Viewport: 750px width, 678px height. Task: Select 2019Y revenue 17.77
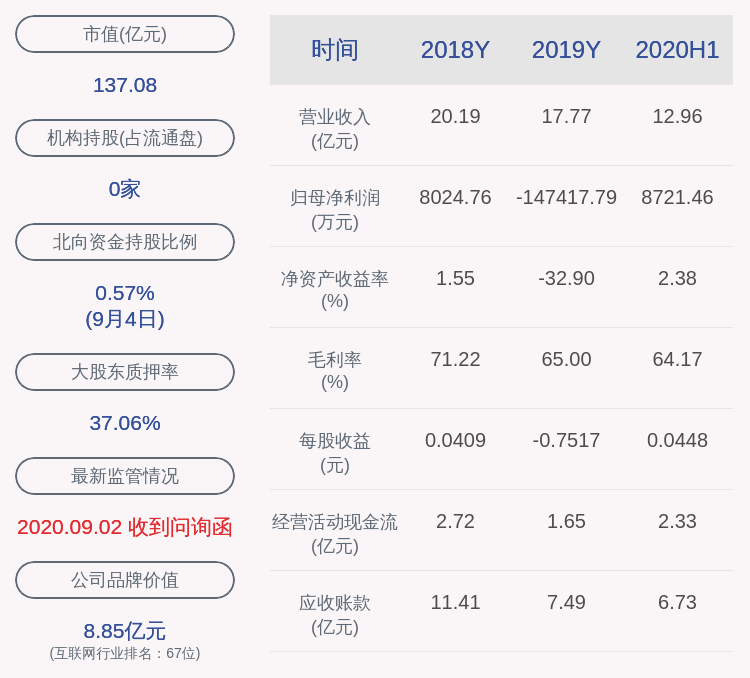[x=566, y=116]
